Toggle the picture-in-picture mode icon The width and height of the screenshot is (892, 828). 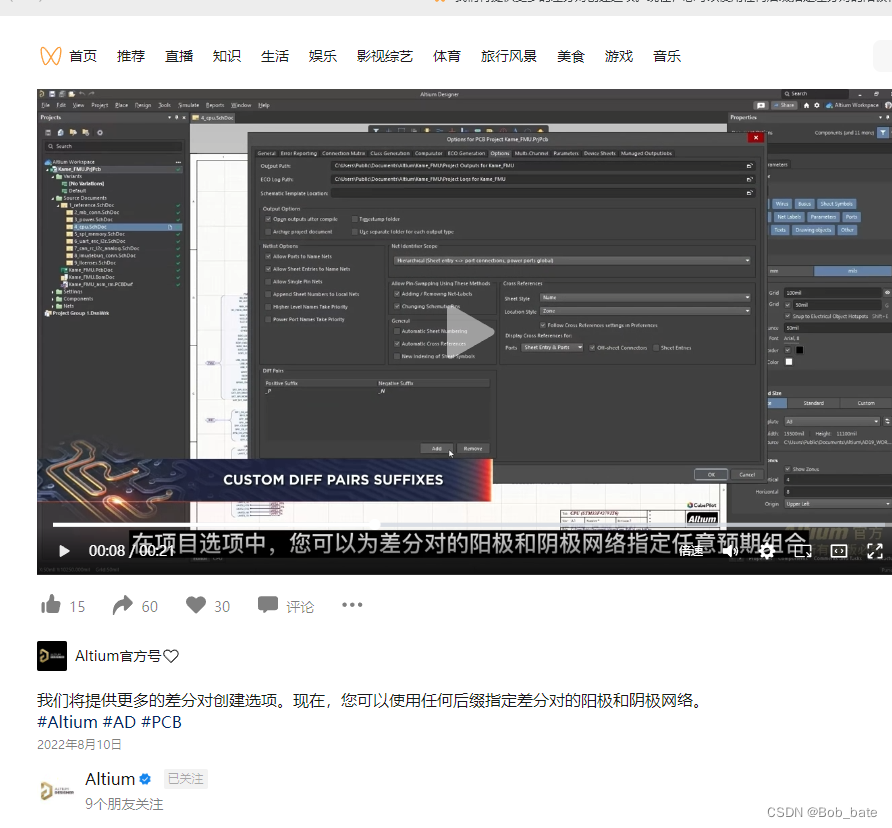click(x=803, y=550)
